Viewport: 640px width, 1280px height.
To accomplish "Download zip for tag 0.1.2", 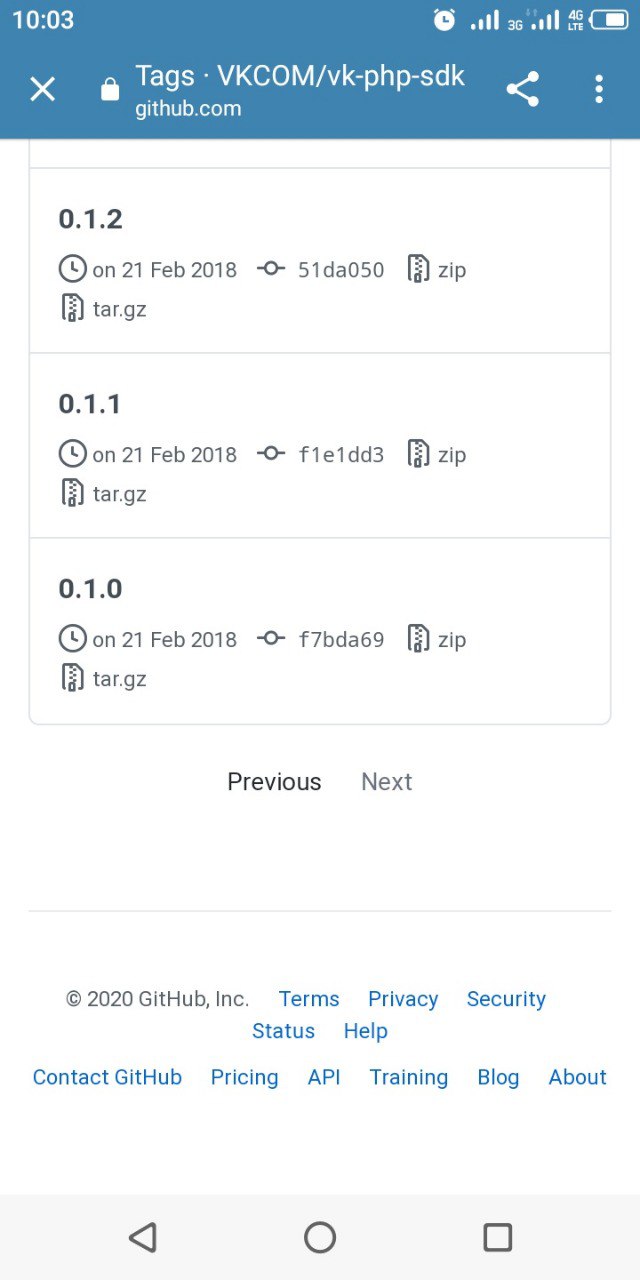I will click(x=451, y=270).
